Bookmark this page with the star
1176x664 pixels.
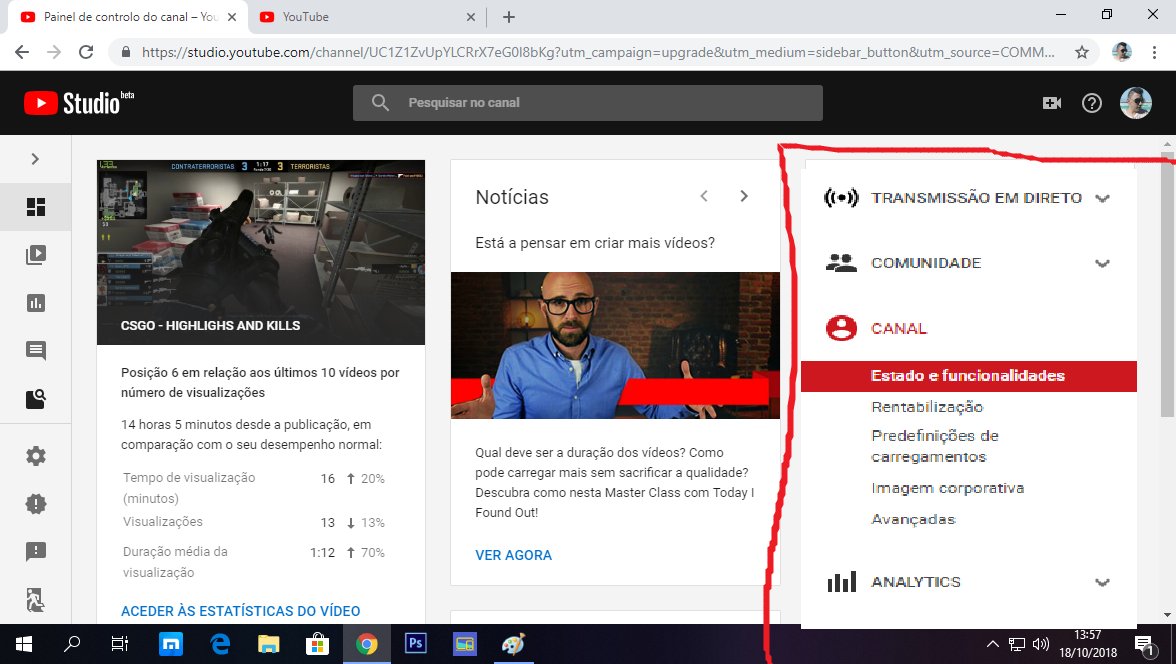(1082, 52)
